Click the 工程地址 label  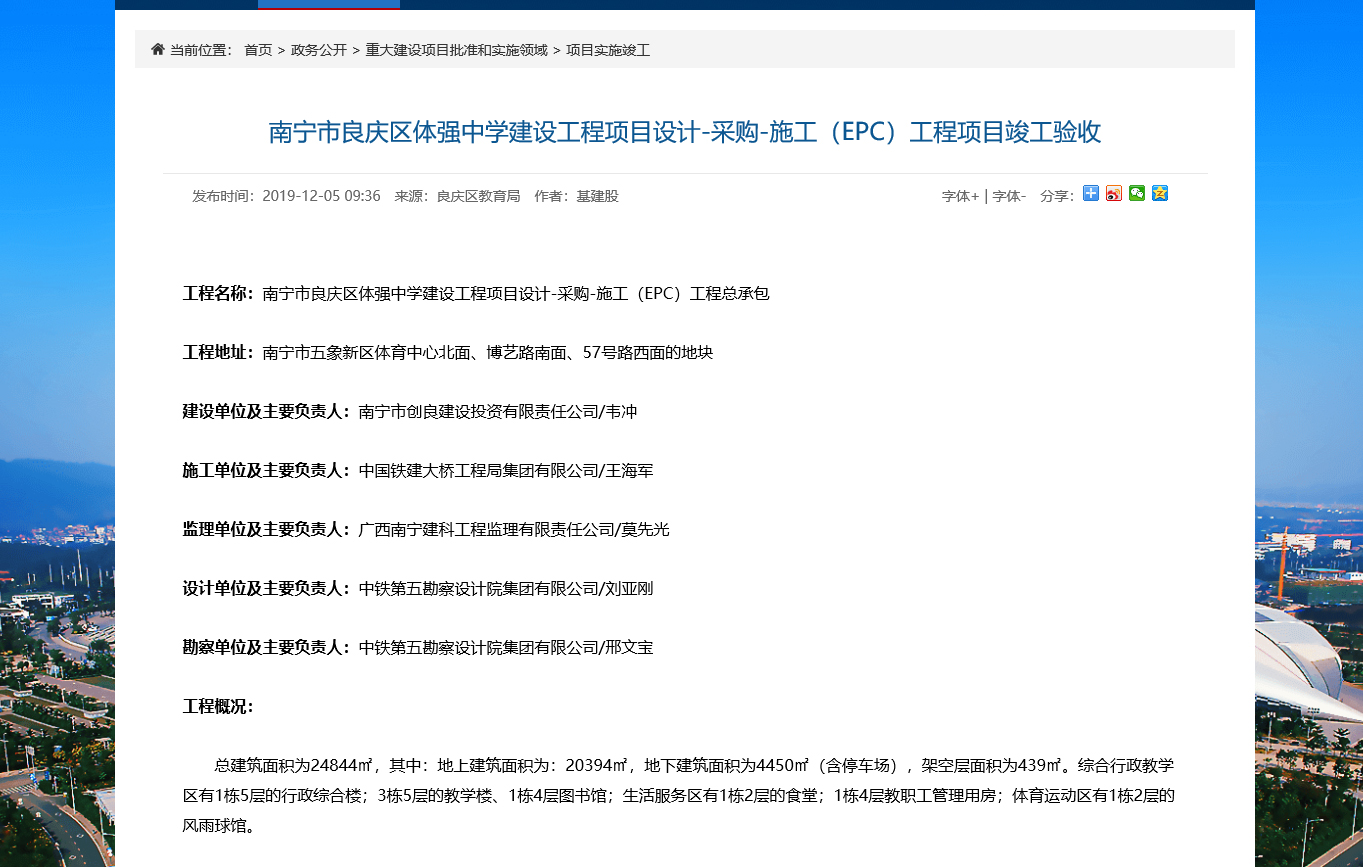(x=218, y=353)
